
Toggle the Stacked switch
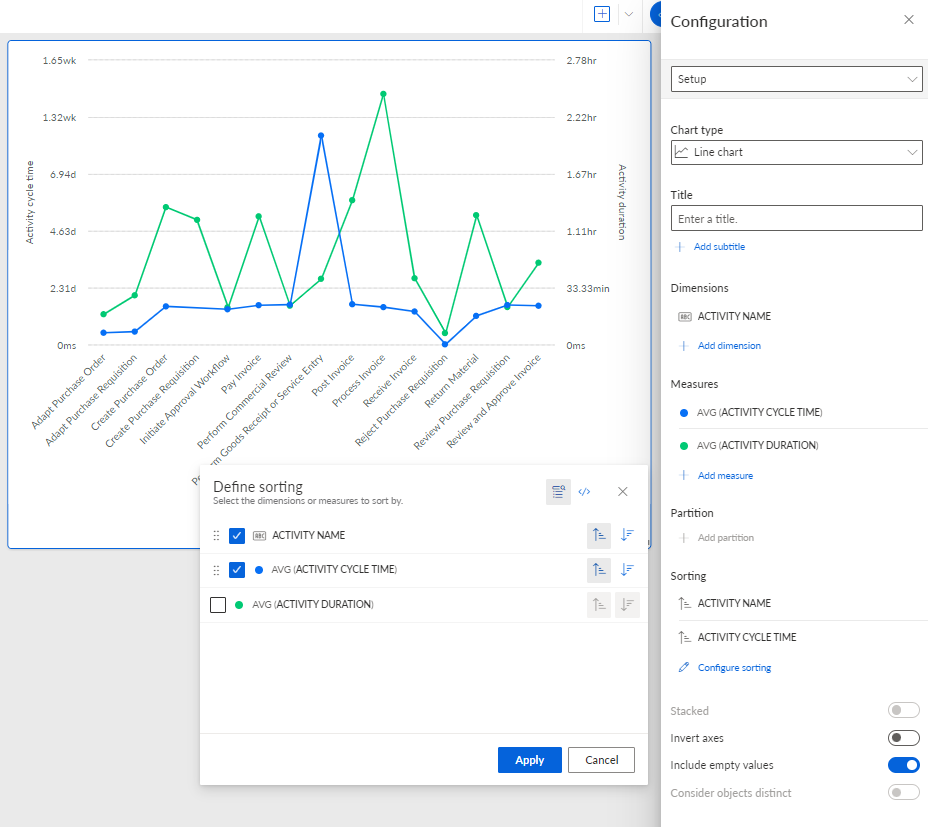(903, 710)
